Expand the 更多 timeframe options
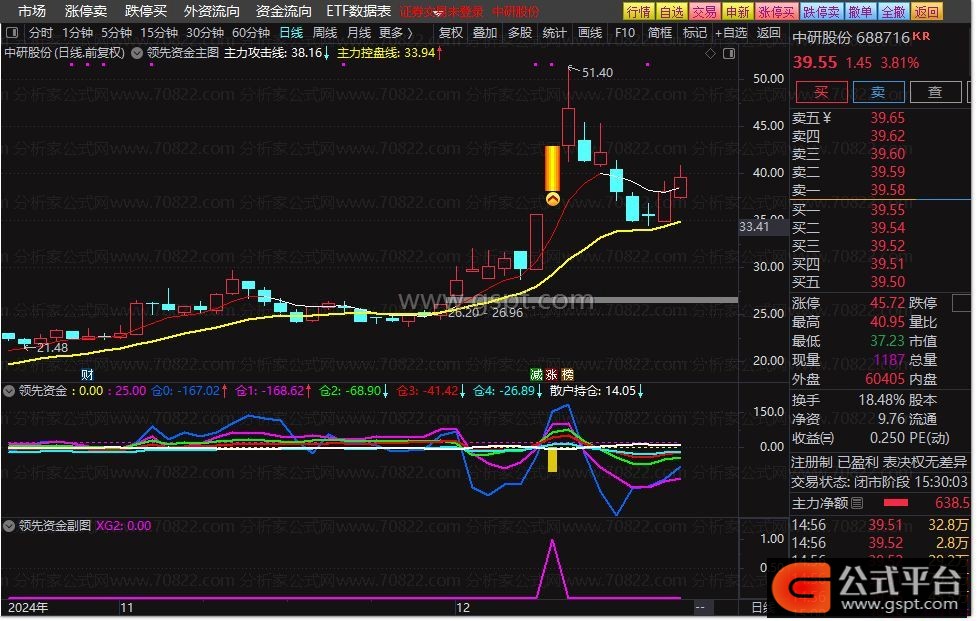This screenshot has height=621, width=977. [395, 32]
